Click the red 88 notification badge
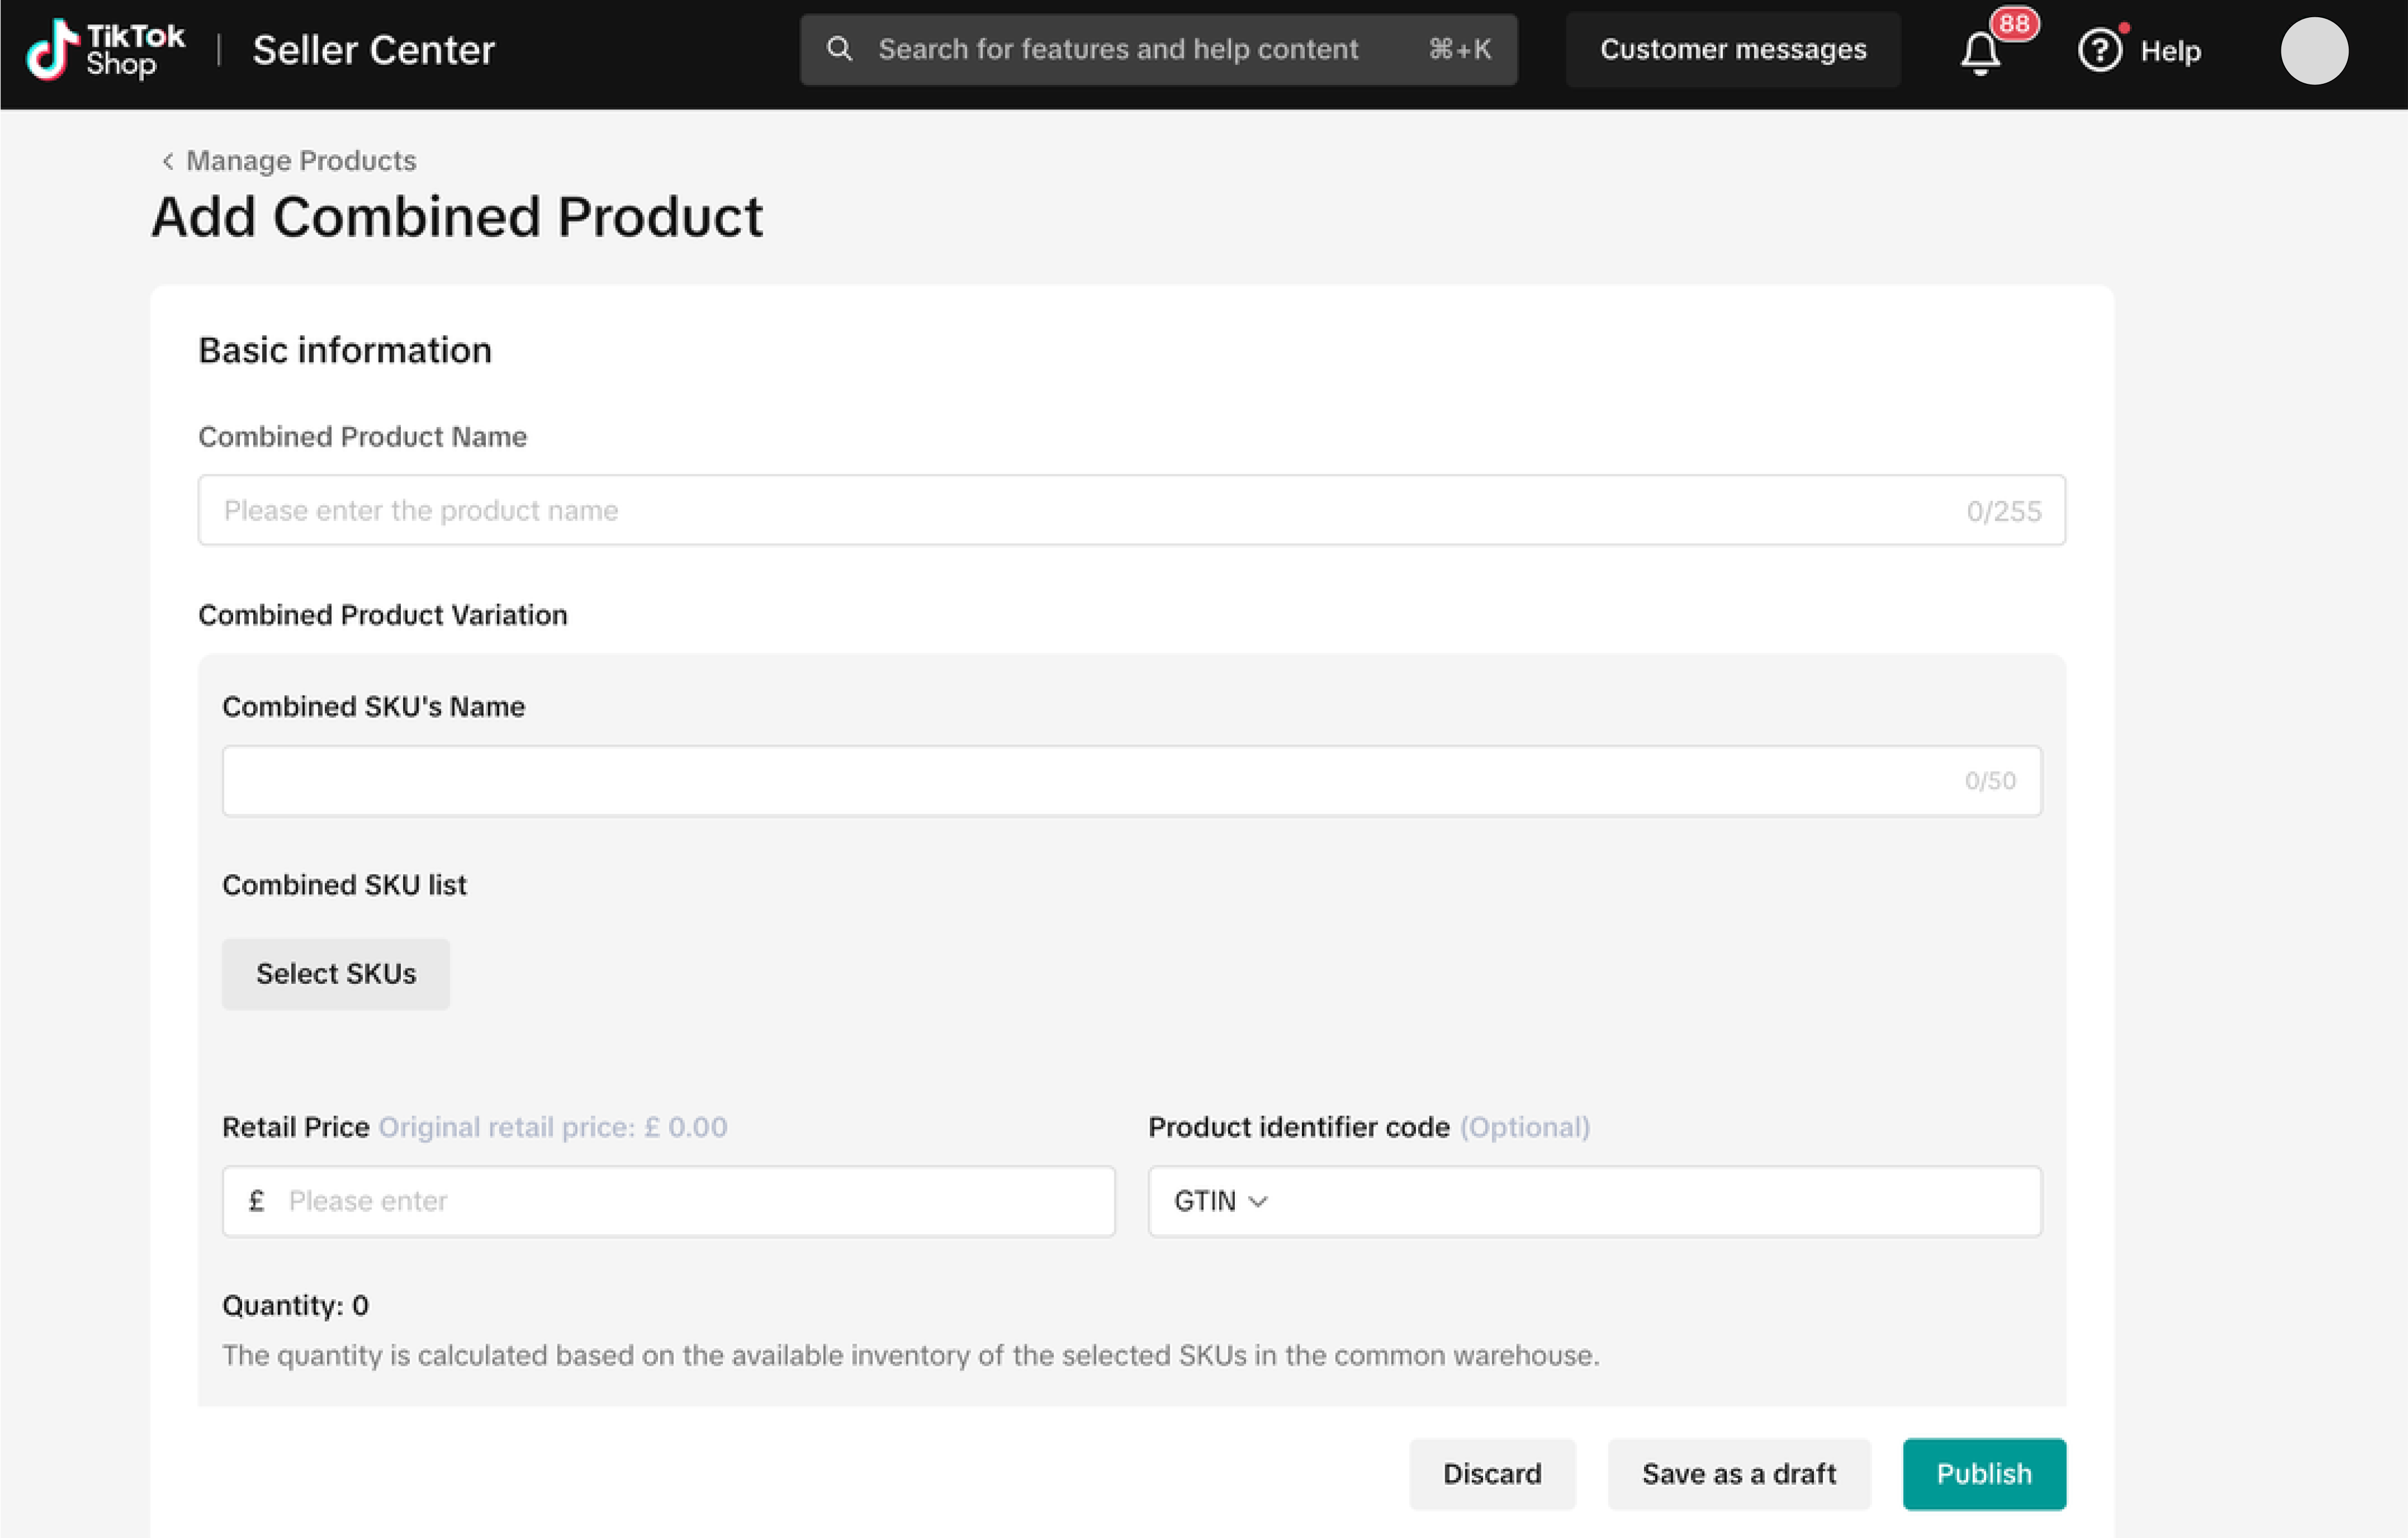This screenshot has width=2408, height=1538. [2014, 23]
